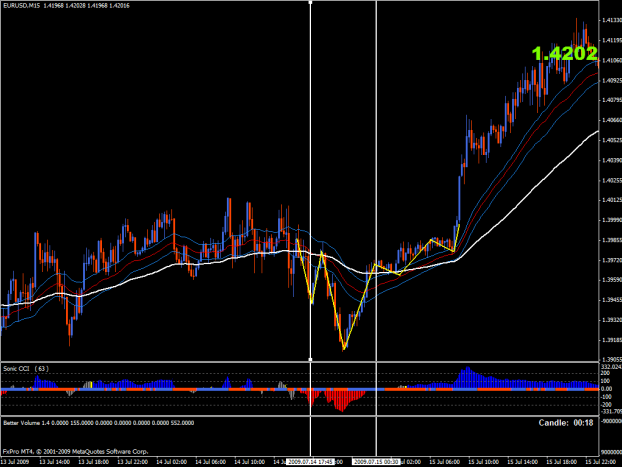Click the 1.40925 price scale label
622x468 pixels.
click(612, 80)
